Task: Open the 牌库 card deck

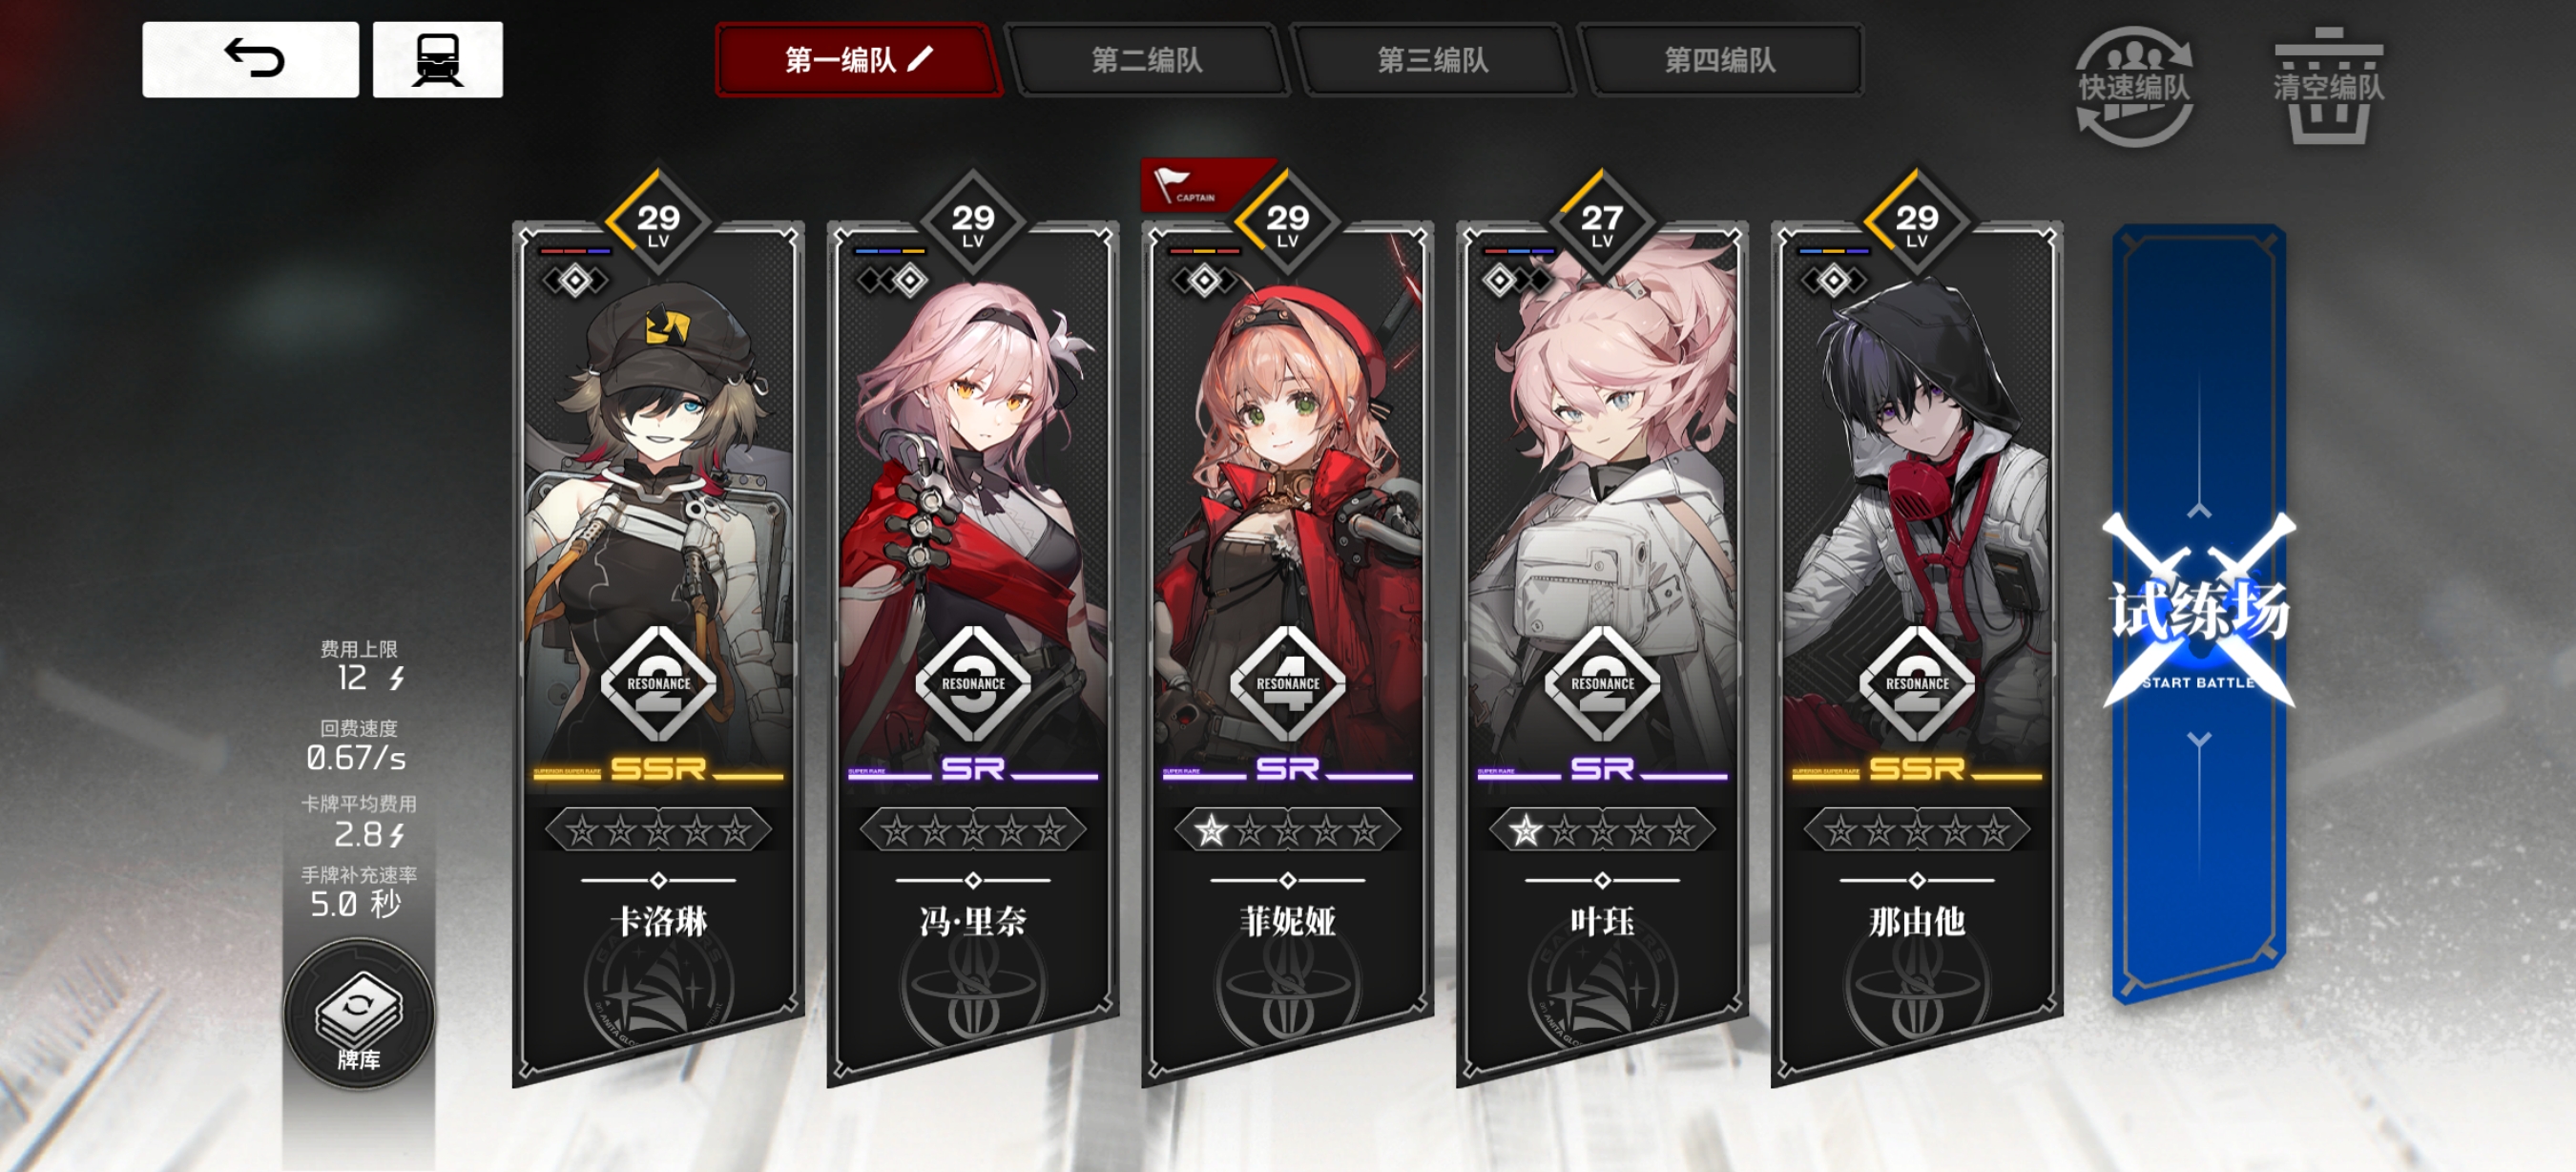Action: pos(358,1014)
